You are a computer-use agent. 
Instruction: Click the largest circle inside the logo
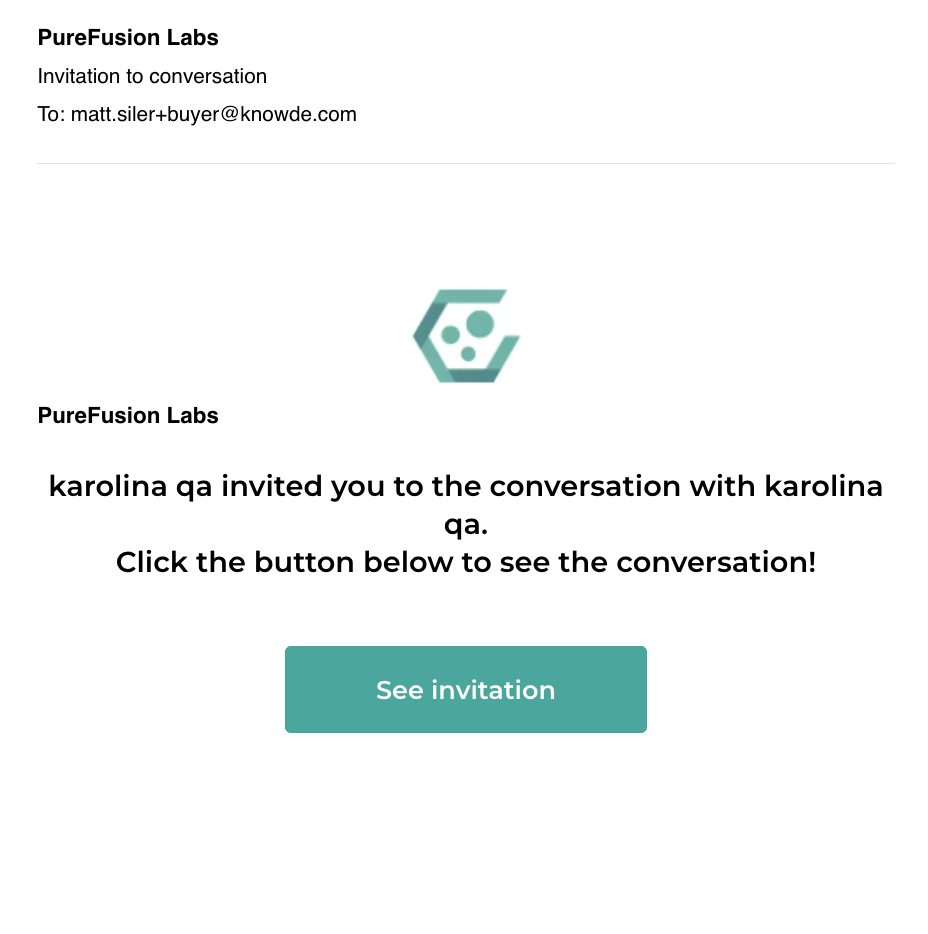(x=480, y=324)
